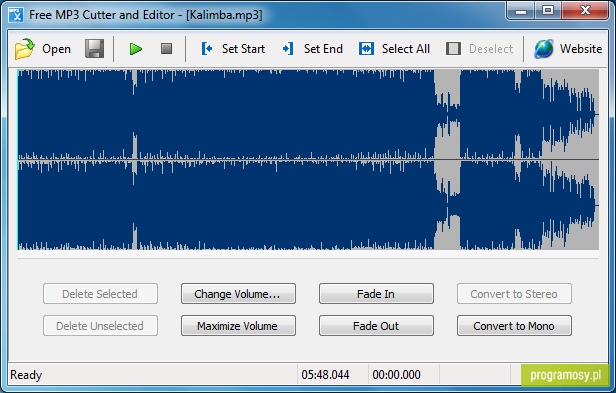The width and height of the screenshot is (616, 393).
Task: Apply Maximize Volume
Action: coord(238,325)
